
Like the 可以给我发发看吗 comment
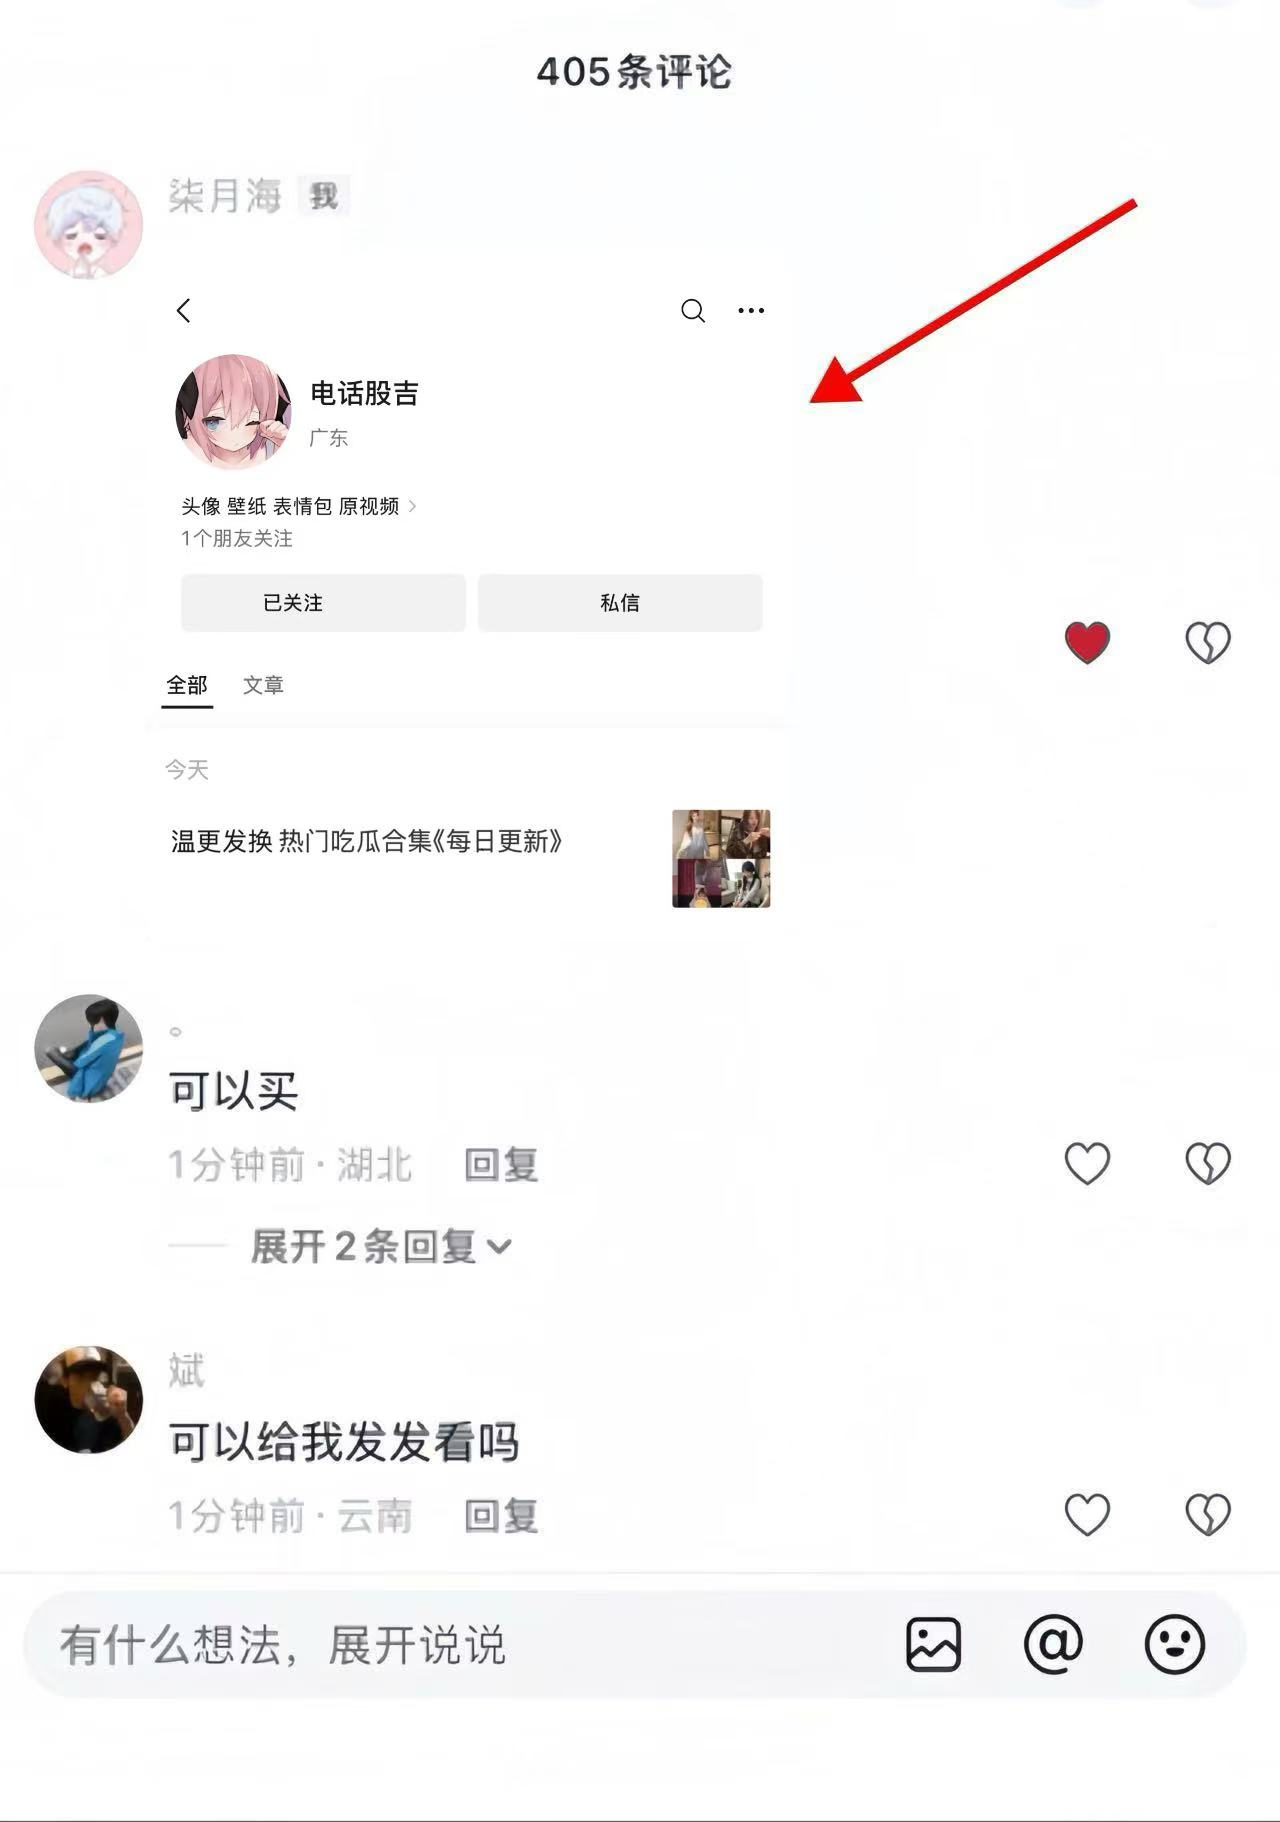(x=1087, y=1515)
